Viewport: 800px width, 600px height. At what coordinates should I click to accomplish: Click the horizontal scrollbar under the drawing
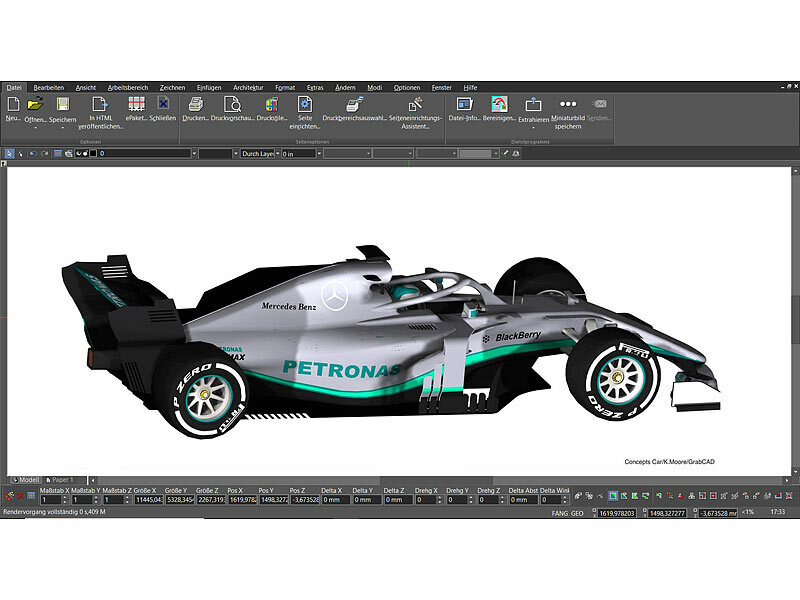439,481
